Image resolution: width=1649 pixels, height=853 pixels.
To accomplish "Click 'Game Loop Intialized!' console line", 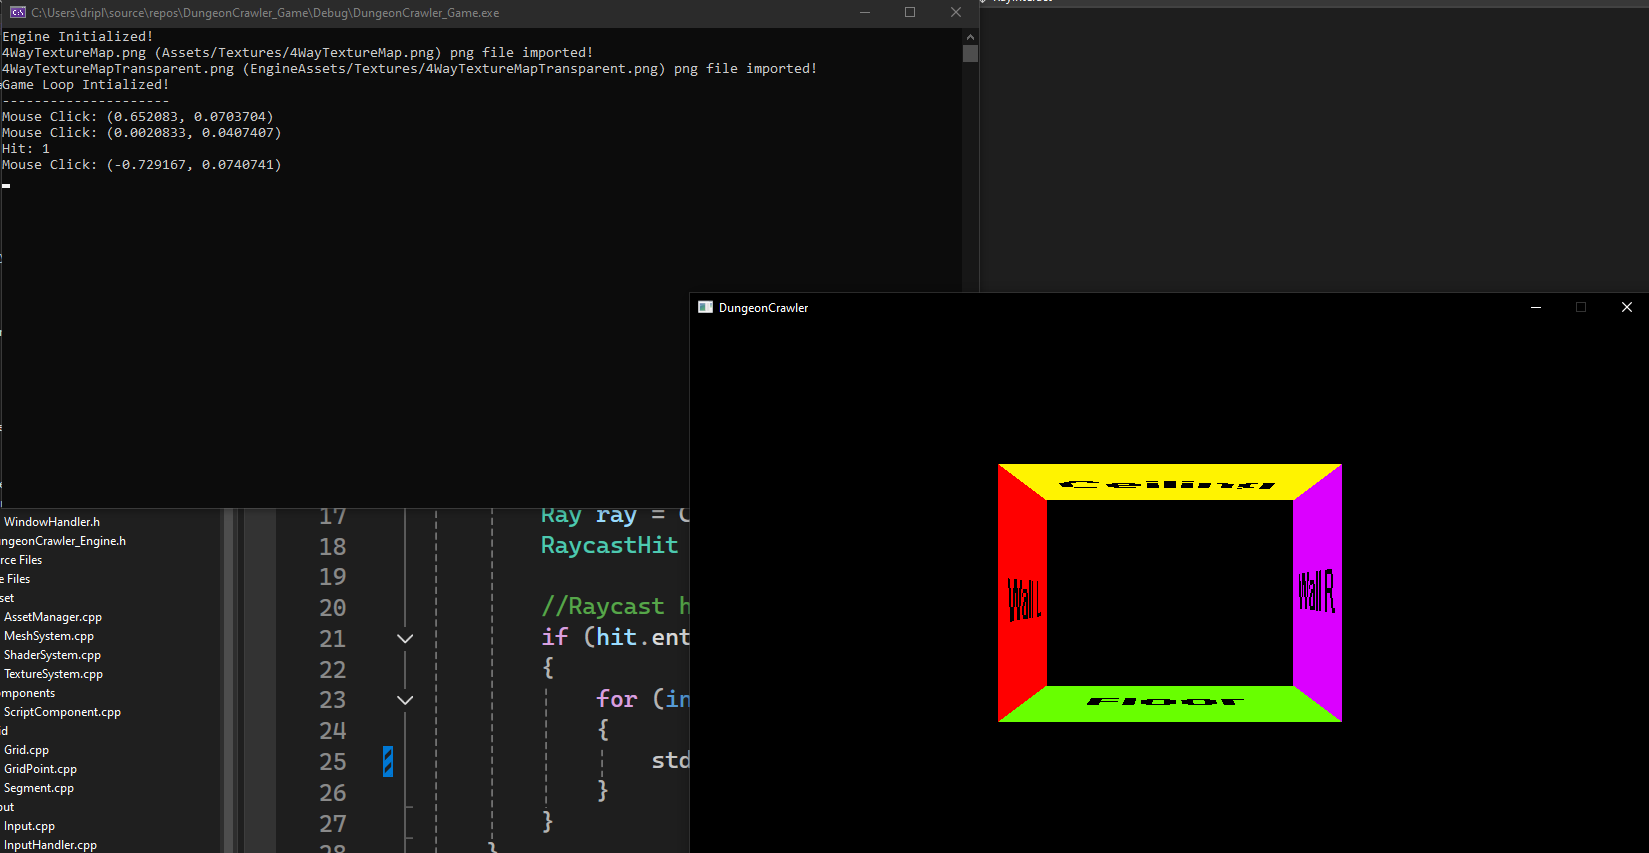I will 86,84.
